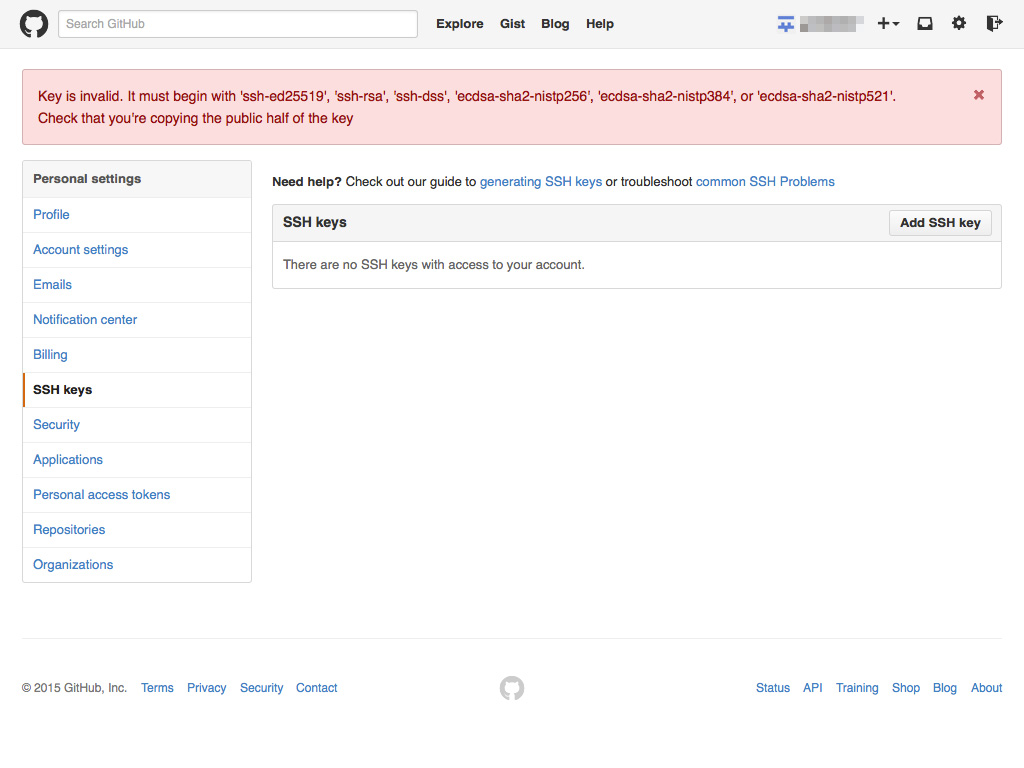The height and width of the screenshot is (768, 1024).
Task: Select Profile in Personal settings sidebar
Action: tap(51, 215)
